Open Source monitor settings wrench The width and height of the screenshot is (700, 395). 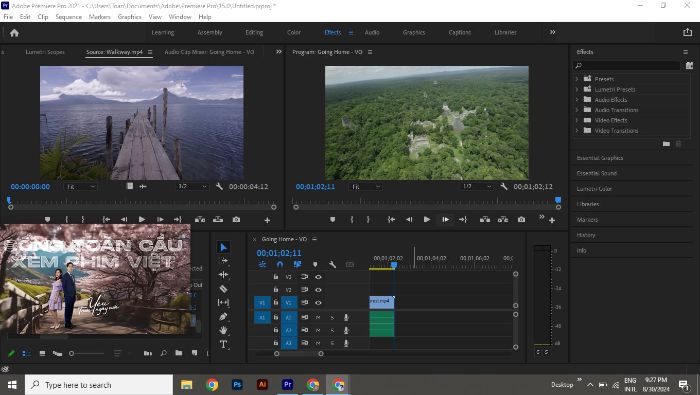tap(219, 186)
